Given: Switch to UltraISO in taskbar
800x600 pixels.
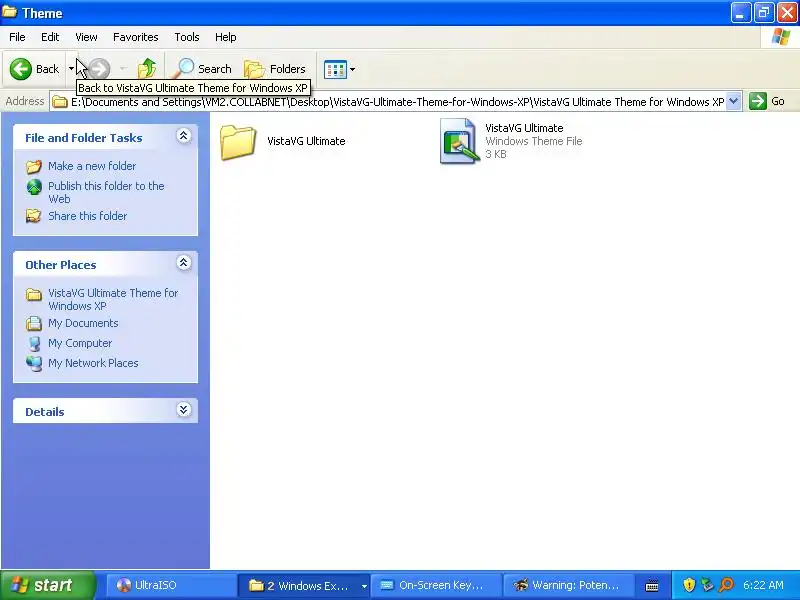Looking at the screenshot, I should tap(171, 585).
